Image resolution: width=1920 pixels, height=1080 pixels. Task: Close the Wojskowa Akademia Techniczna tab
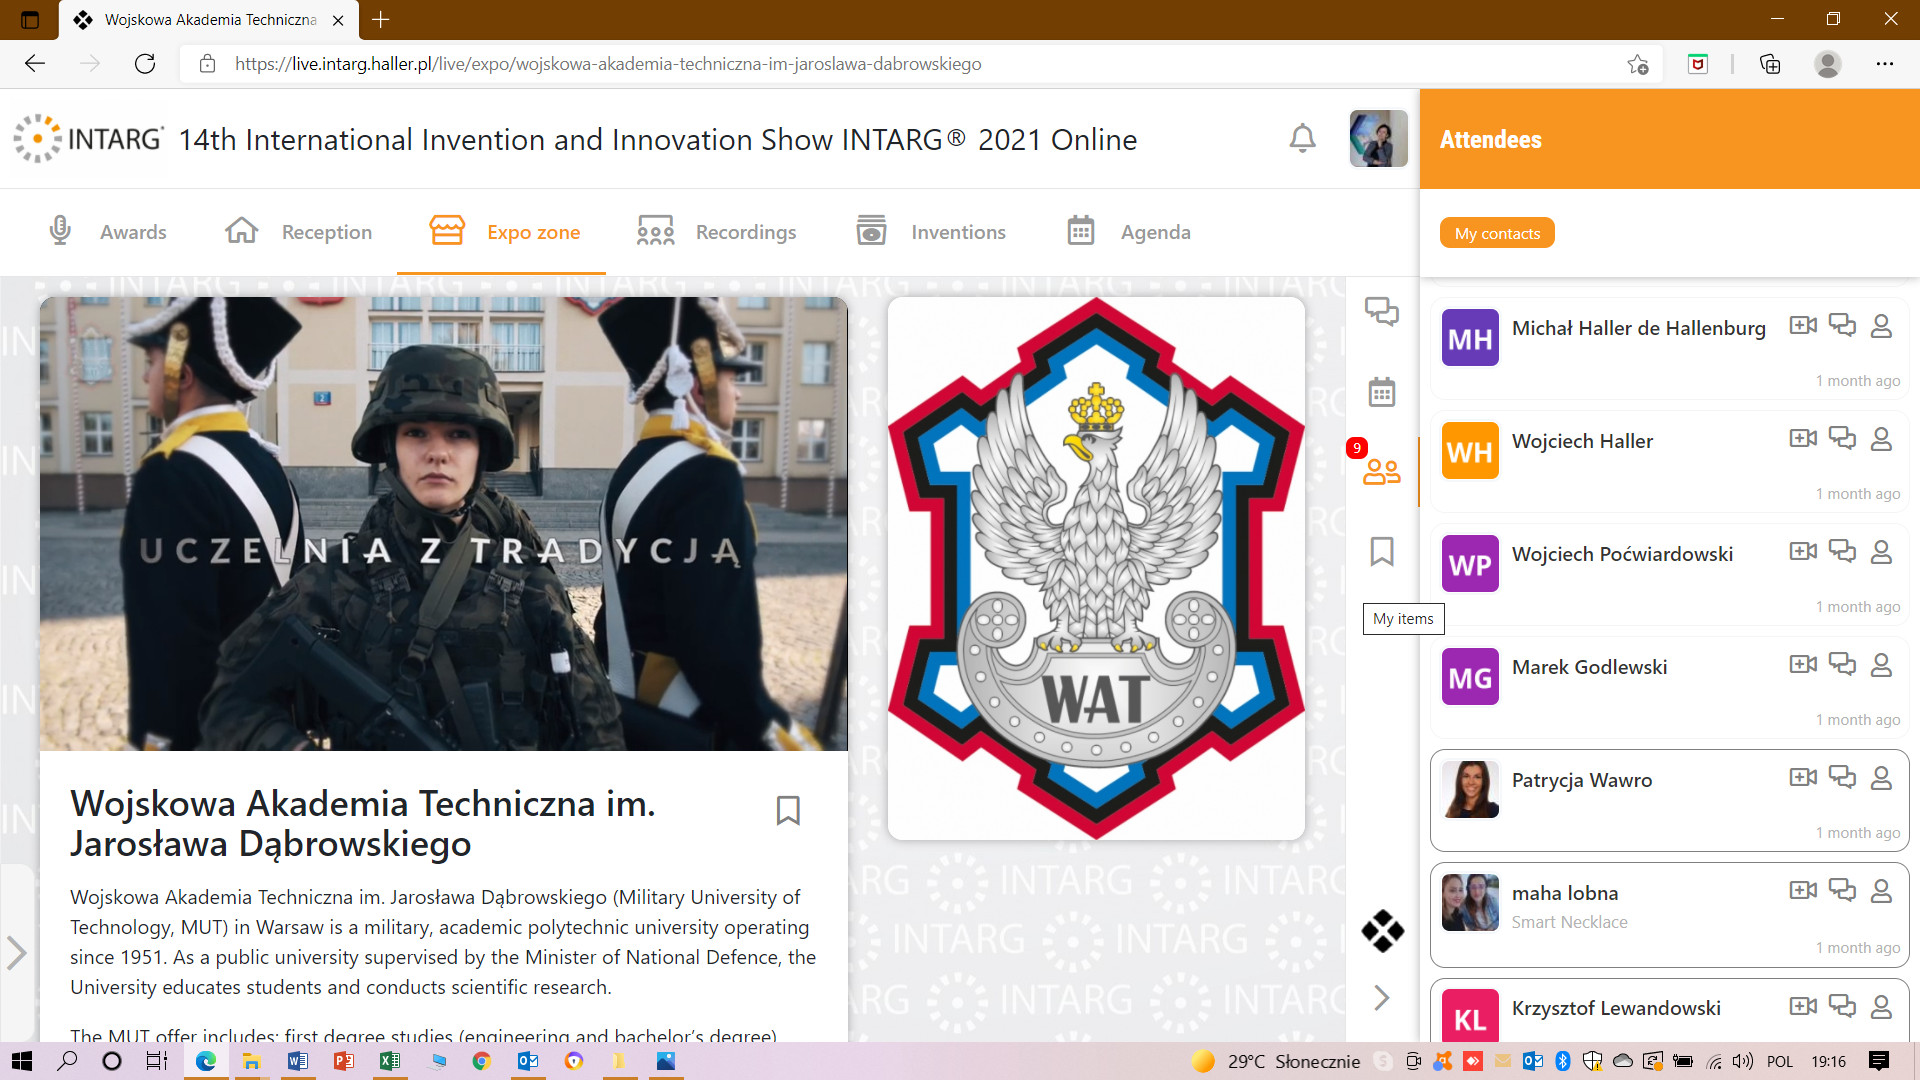pyautogui.click(x=338, y=20)
